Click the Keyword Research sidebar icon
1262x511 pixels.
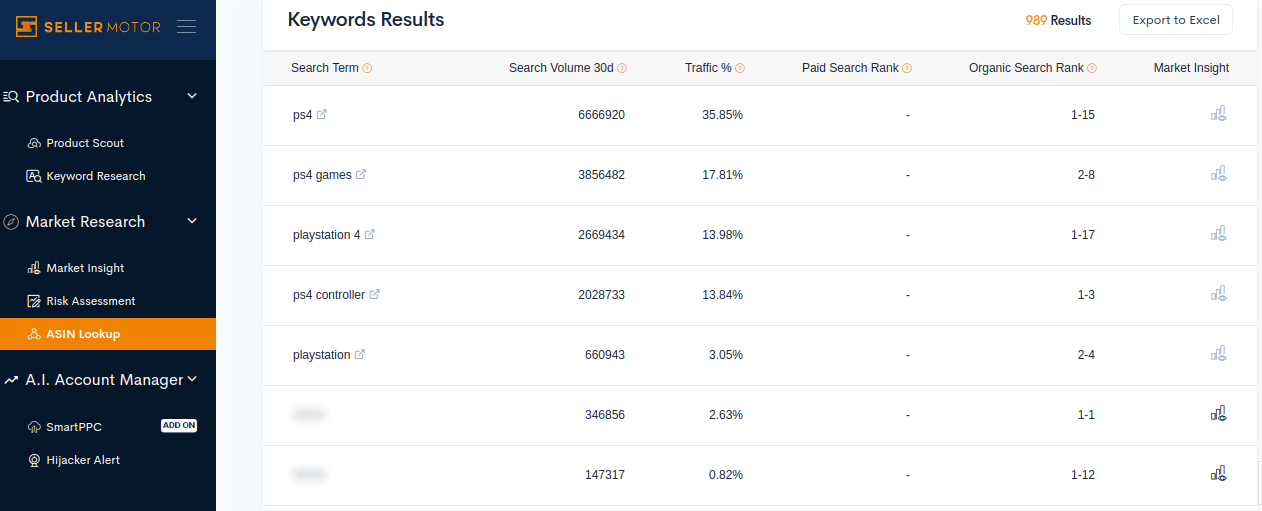click(33, 176)
